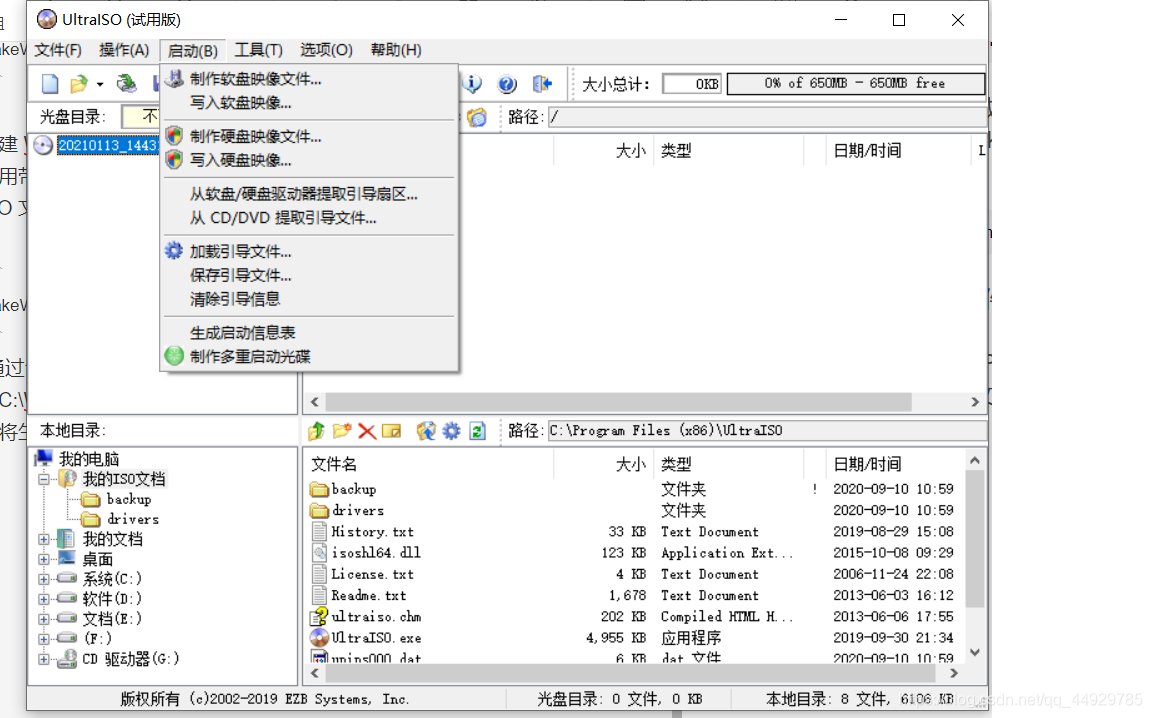Click the 文件名 column header in local list
Image resolution: width=1152 pixels, height=718 pixels.
point(334,464)
